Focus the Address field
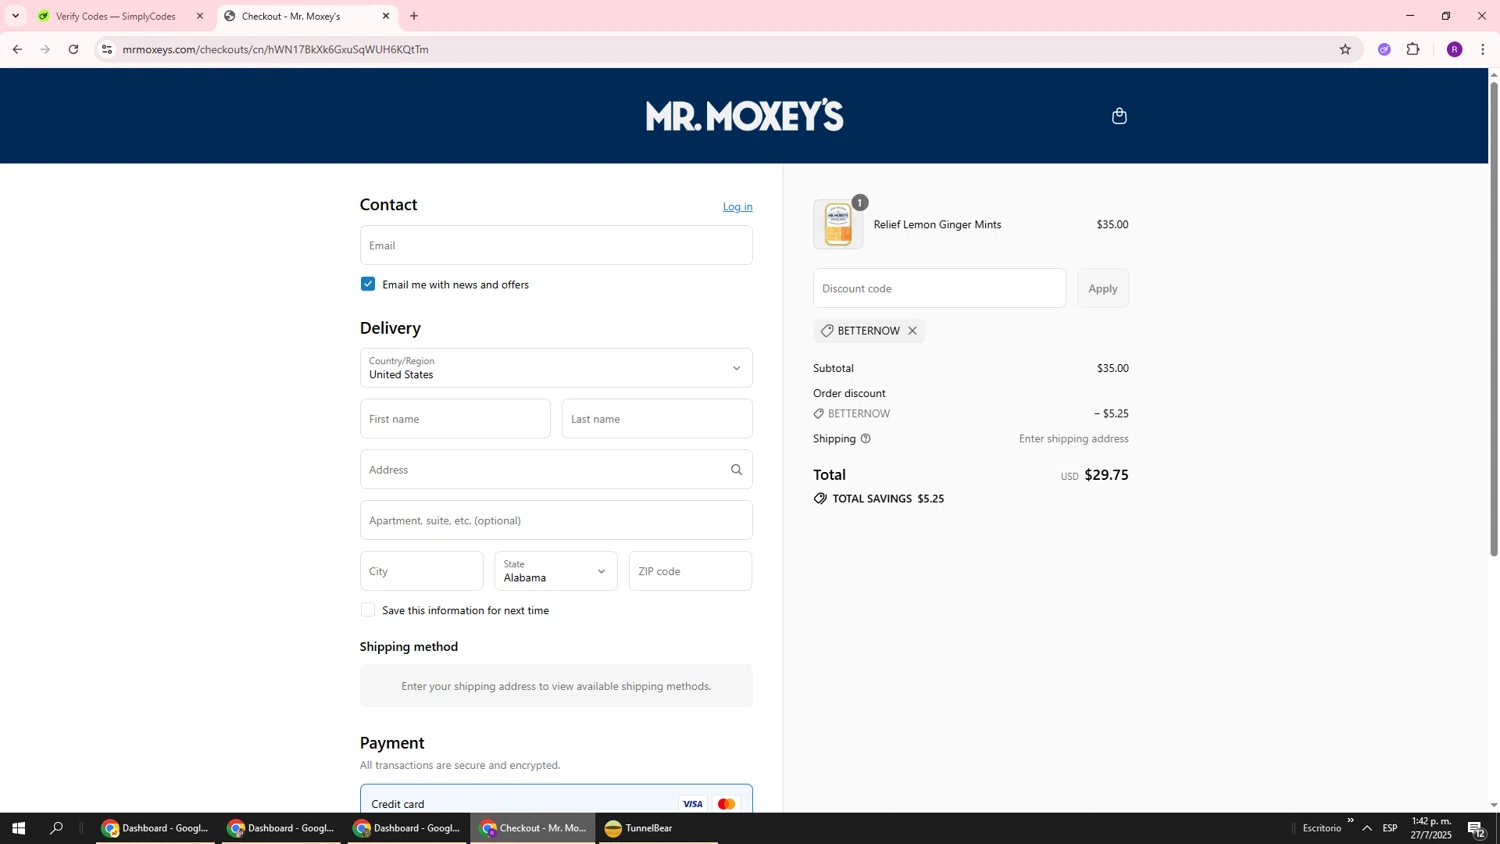 pyautogui.click(x=556, y=470)
